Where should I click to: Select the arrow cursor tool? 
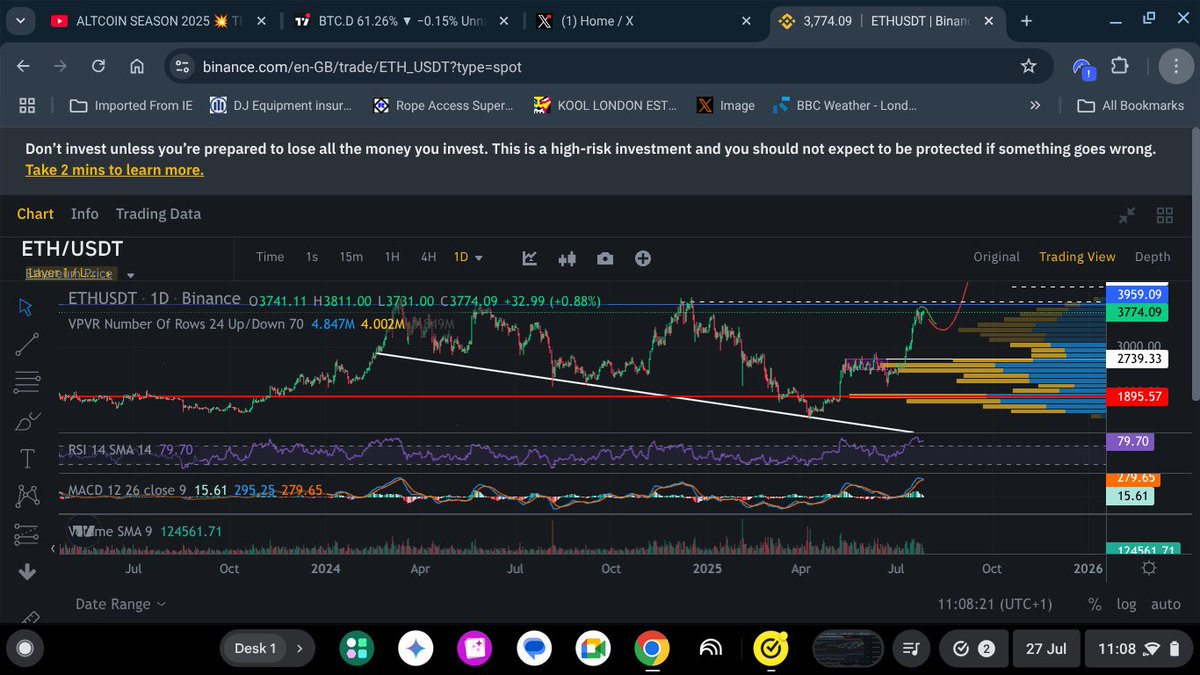27,305
